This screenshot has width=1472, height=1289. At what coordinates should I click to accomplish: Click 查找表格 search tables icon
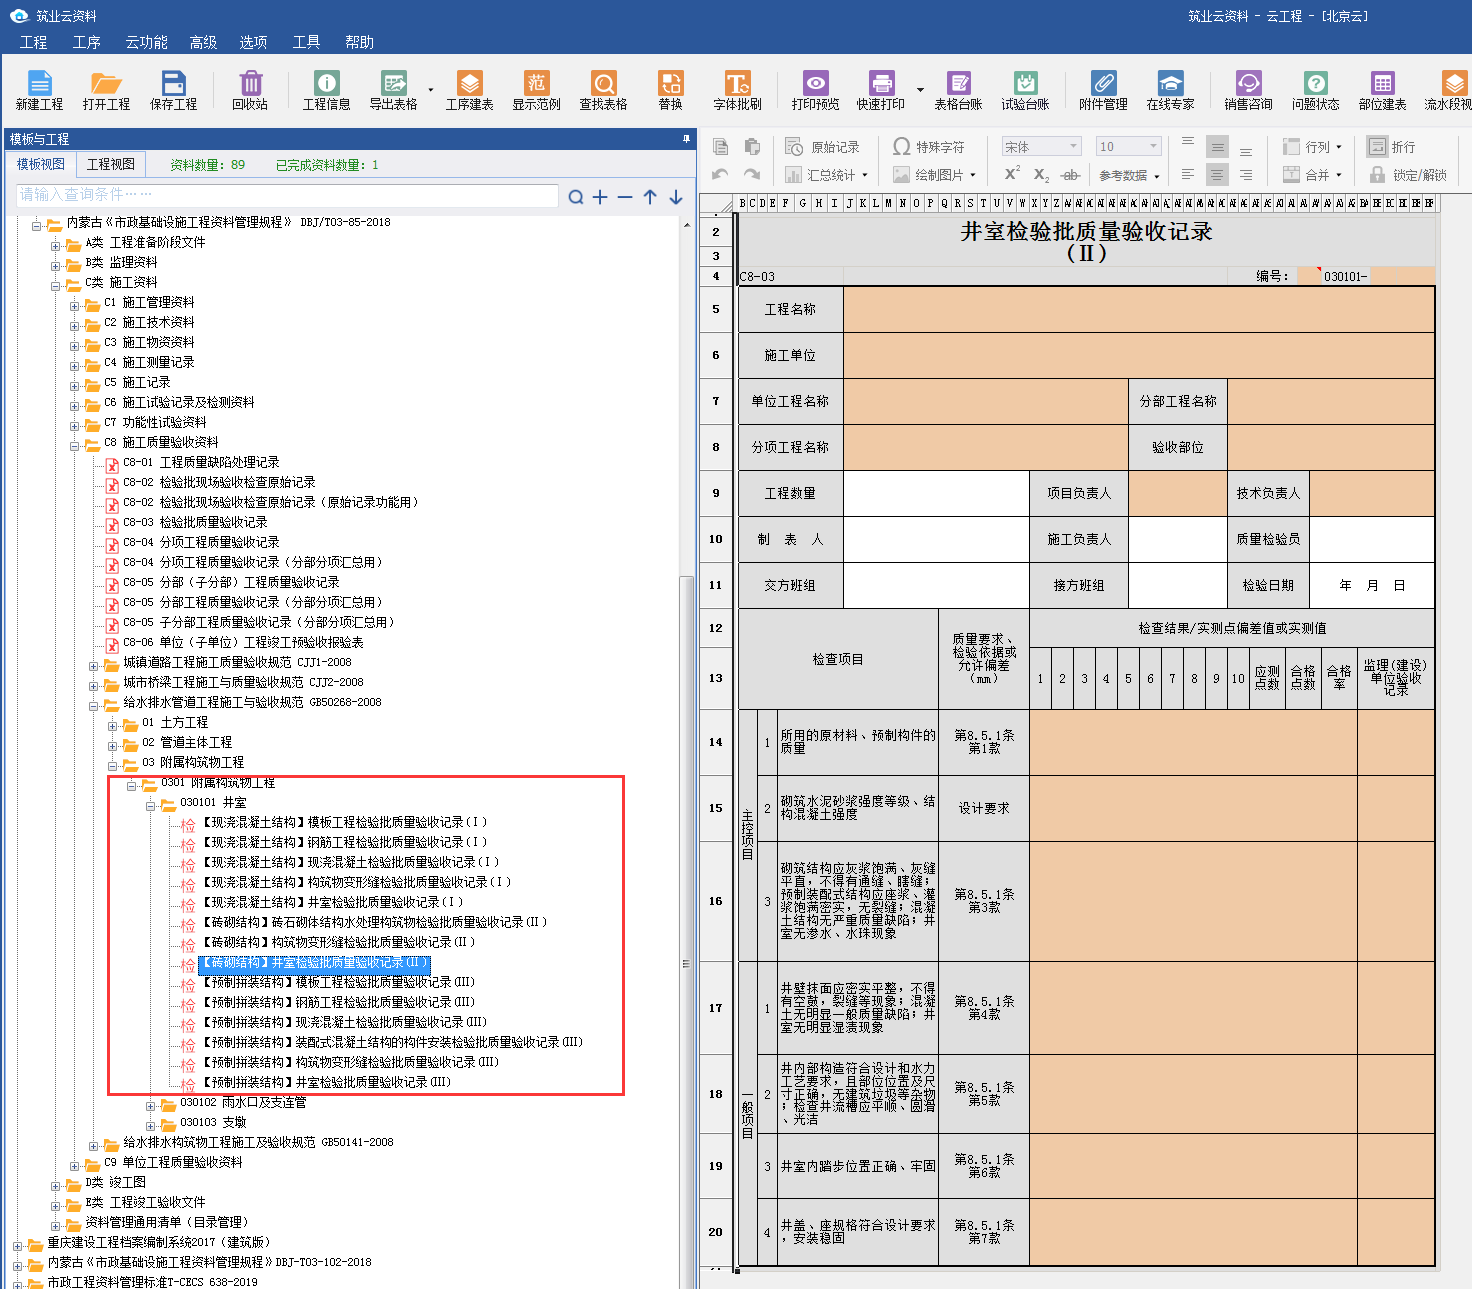click(x=603, y=90)
